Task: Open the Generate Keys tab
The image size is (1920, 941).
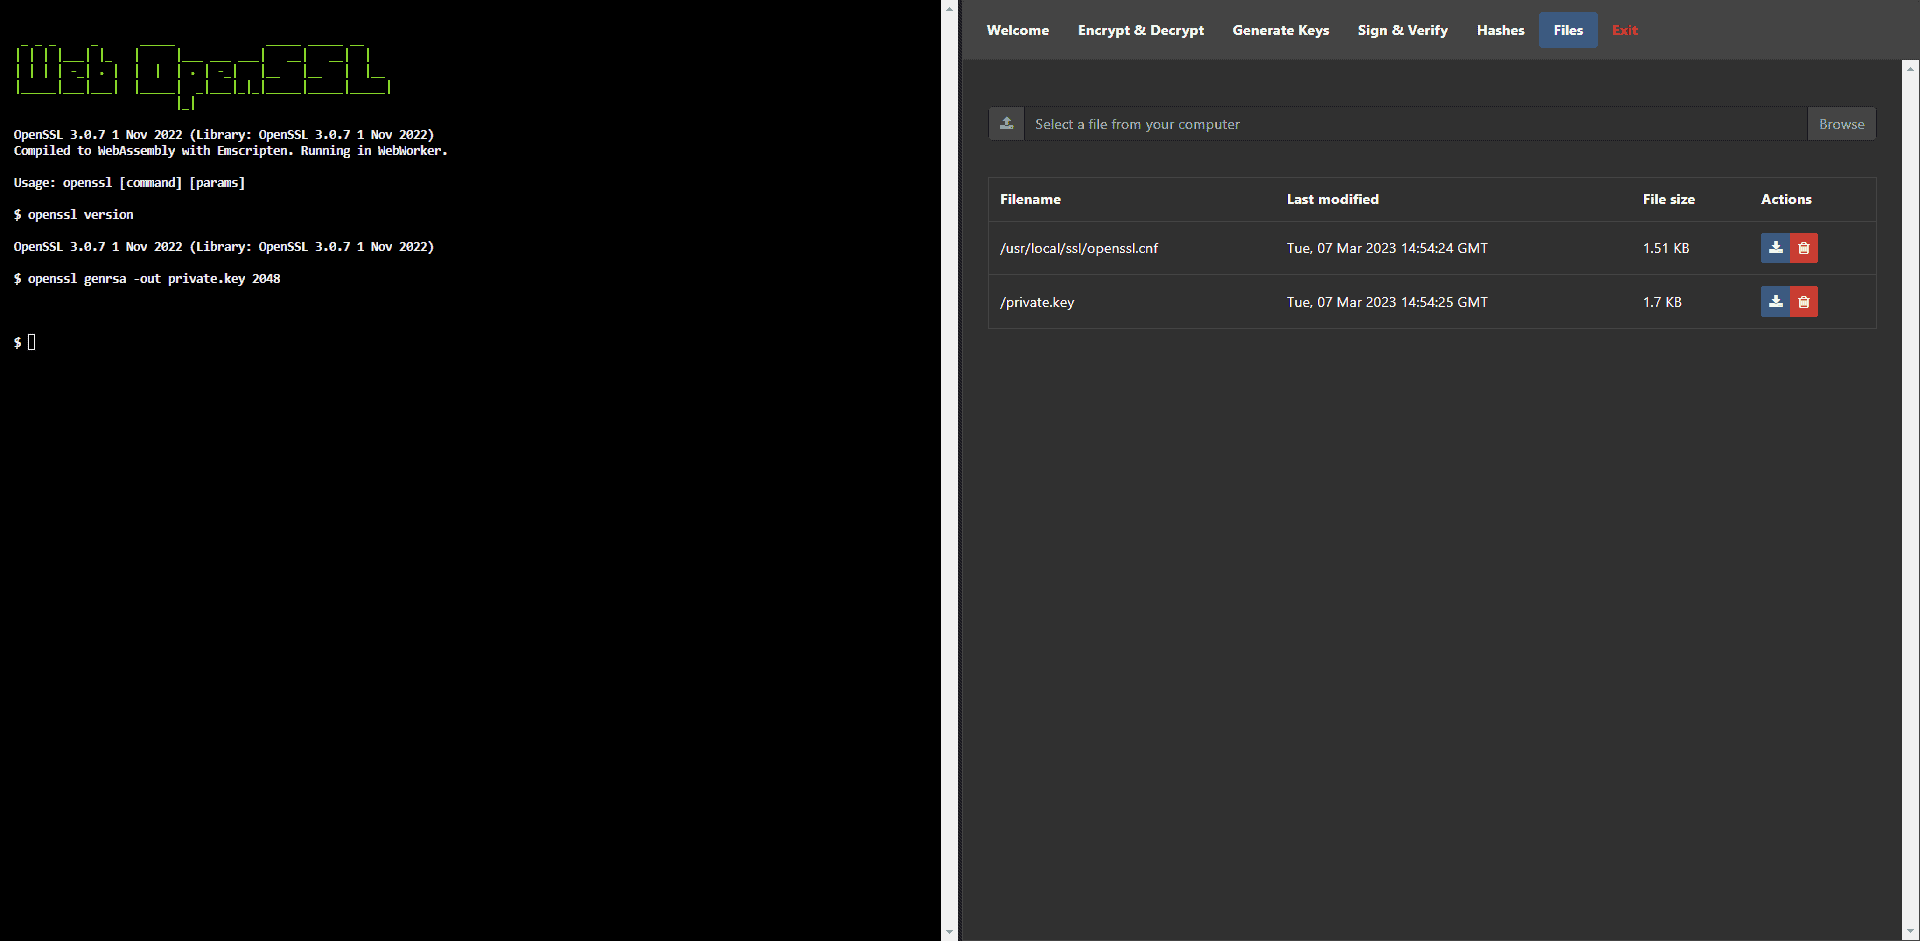Action: (x=1281, y=30)
